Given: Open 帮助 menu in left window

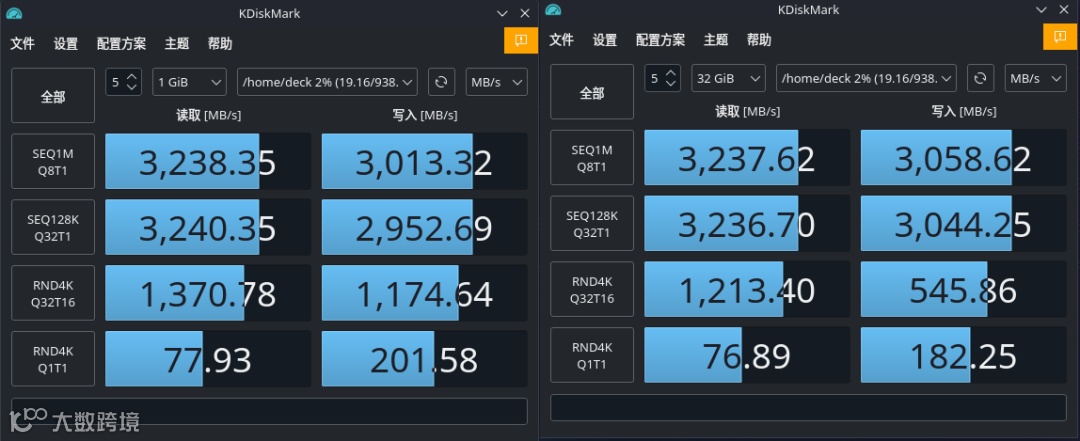Looking at the screenshot, I should pos(220,44).
